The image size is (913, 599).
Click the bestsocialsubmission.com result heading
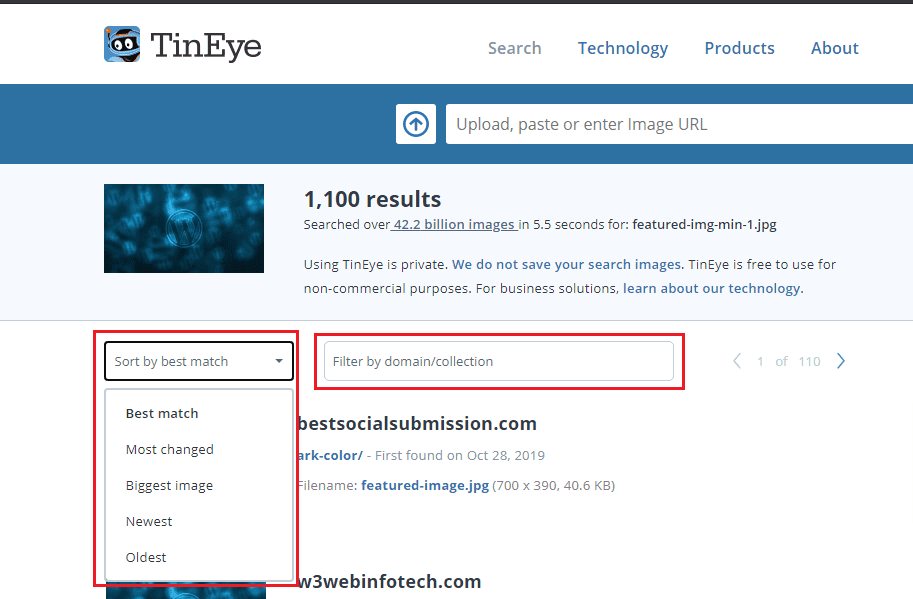417,423
